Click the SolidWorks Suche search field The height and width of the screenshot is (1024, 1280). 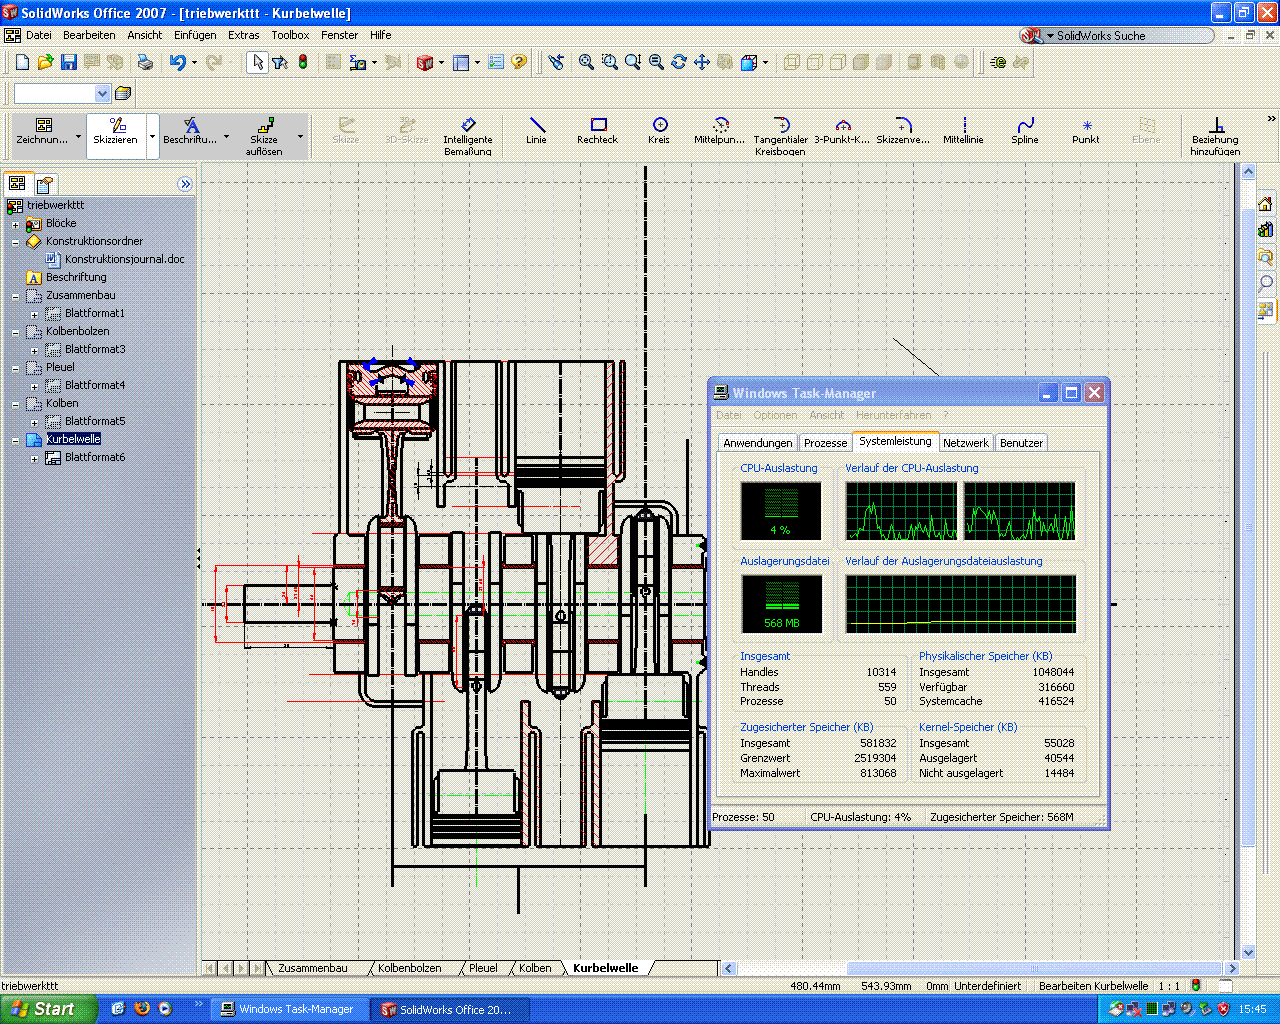click(x=1130, y=35)
